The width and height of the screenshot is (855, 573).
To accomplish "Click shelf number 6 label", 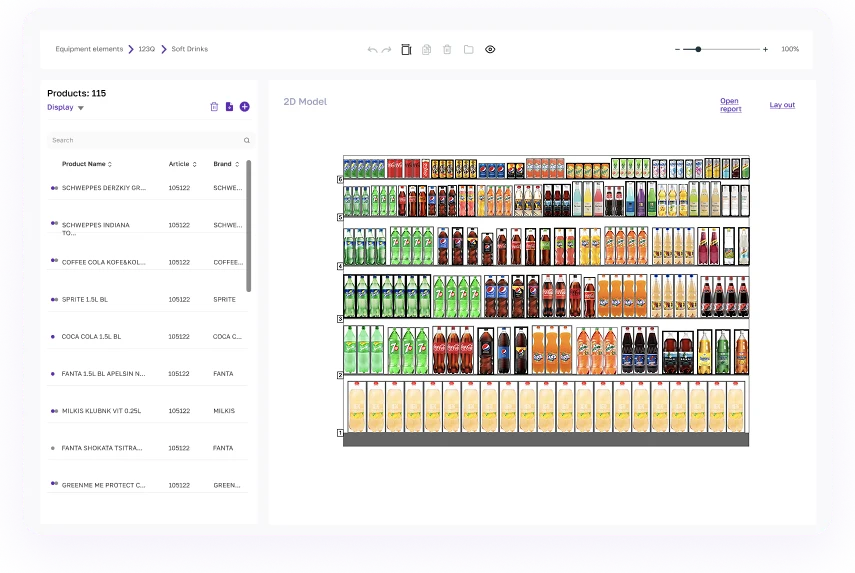I will (x=340, y=179).
